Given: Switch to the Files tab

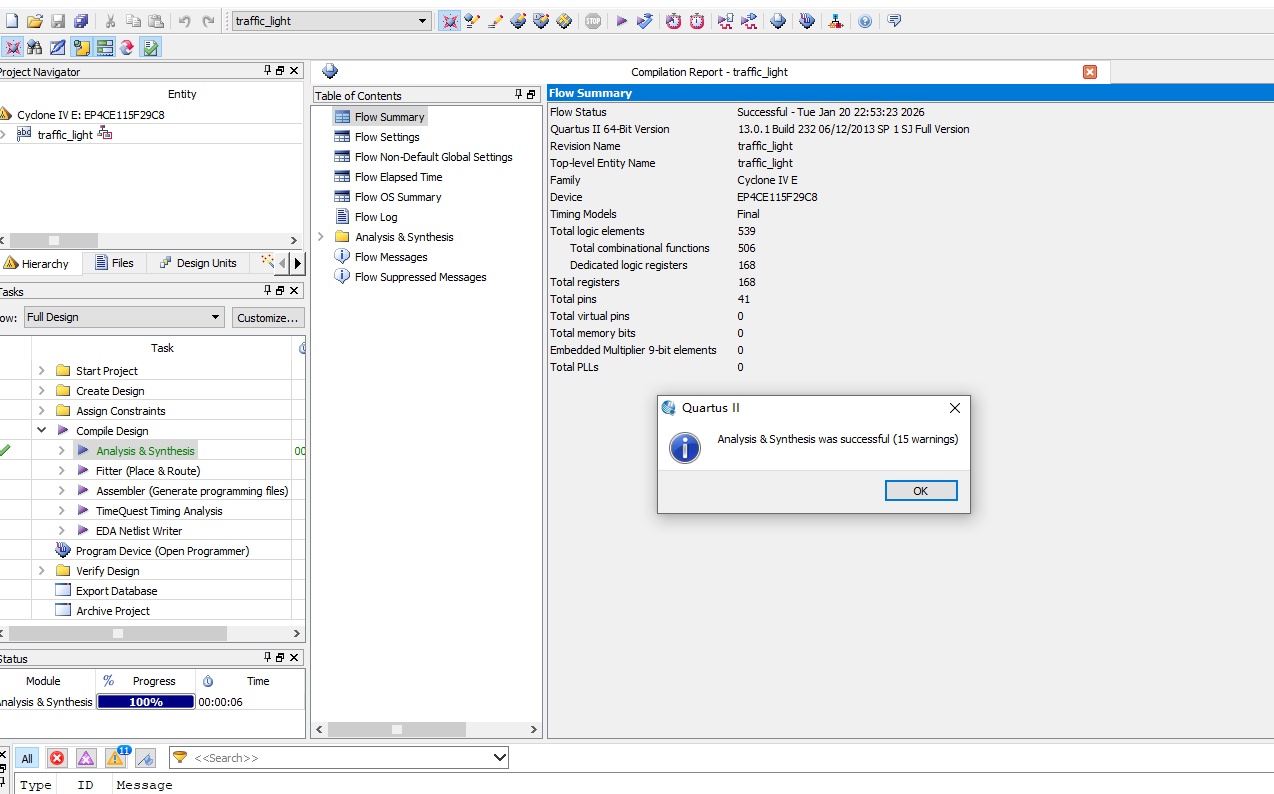Looking at the screenshot, I should (x=114, y=263).
